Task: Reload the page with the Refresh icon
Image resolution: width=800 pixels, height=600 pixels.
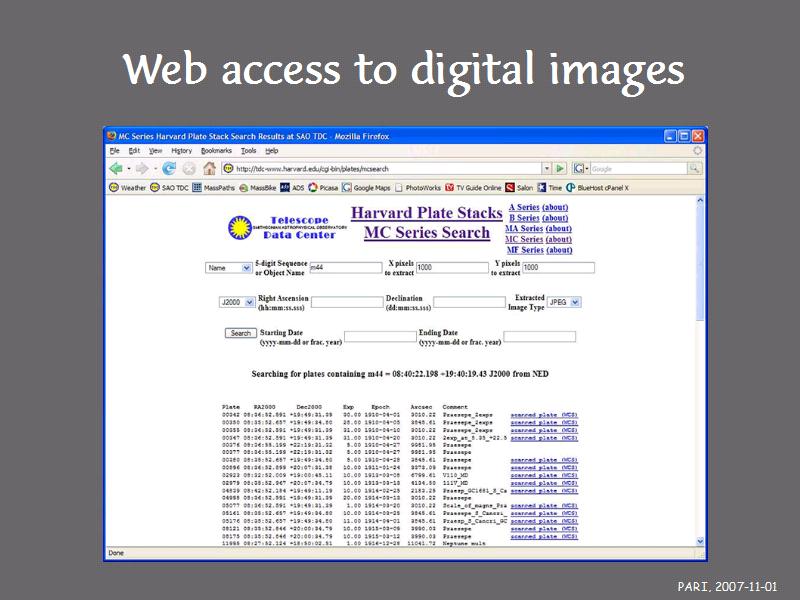Action: (169, 168)
